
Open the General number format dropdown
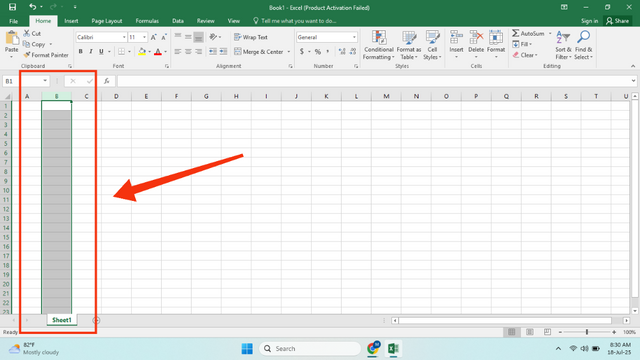pos(354,37)
